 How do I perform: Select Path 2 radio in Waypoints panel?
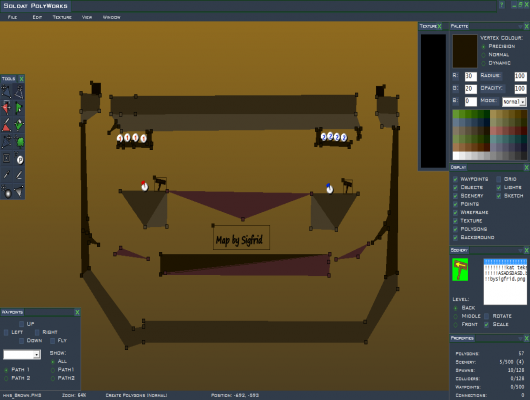click(6, 378)
